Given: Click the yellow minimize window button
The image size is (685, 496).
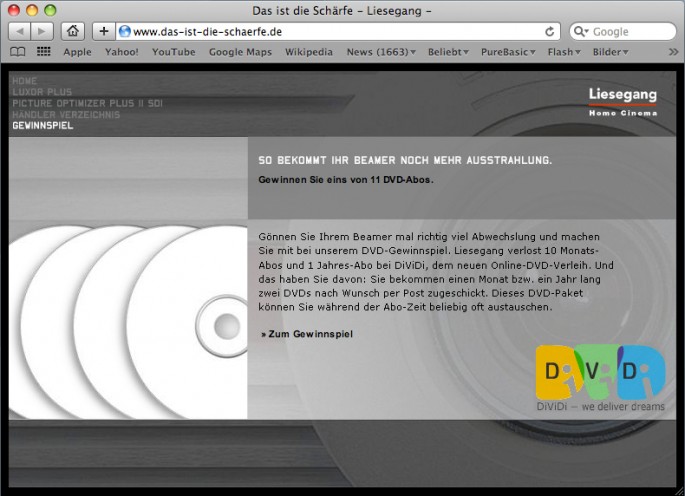Looking at the screenshot, I should pyautogui.click(x=32, y=10).
